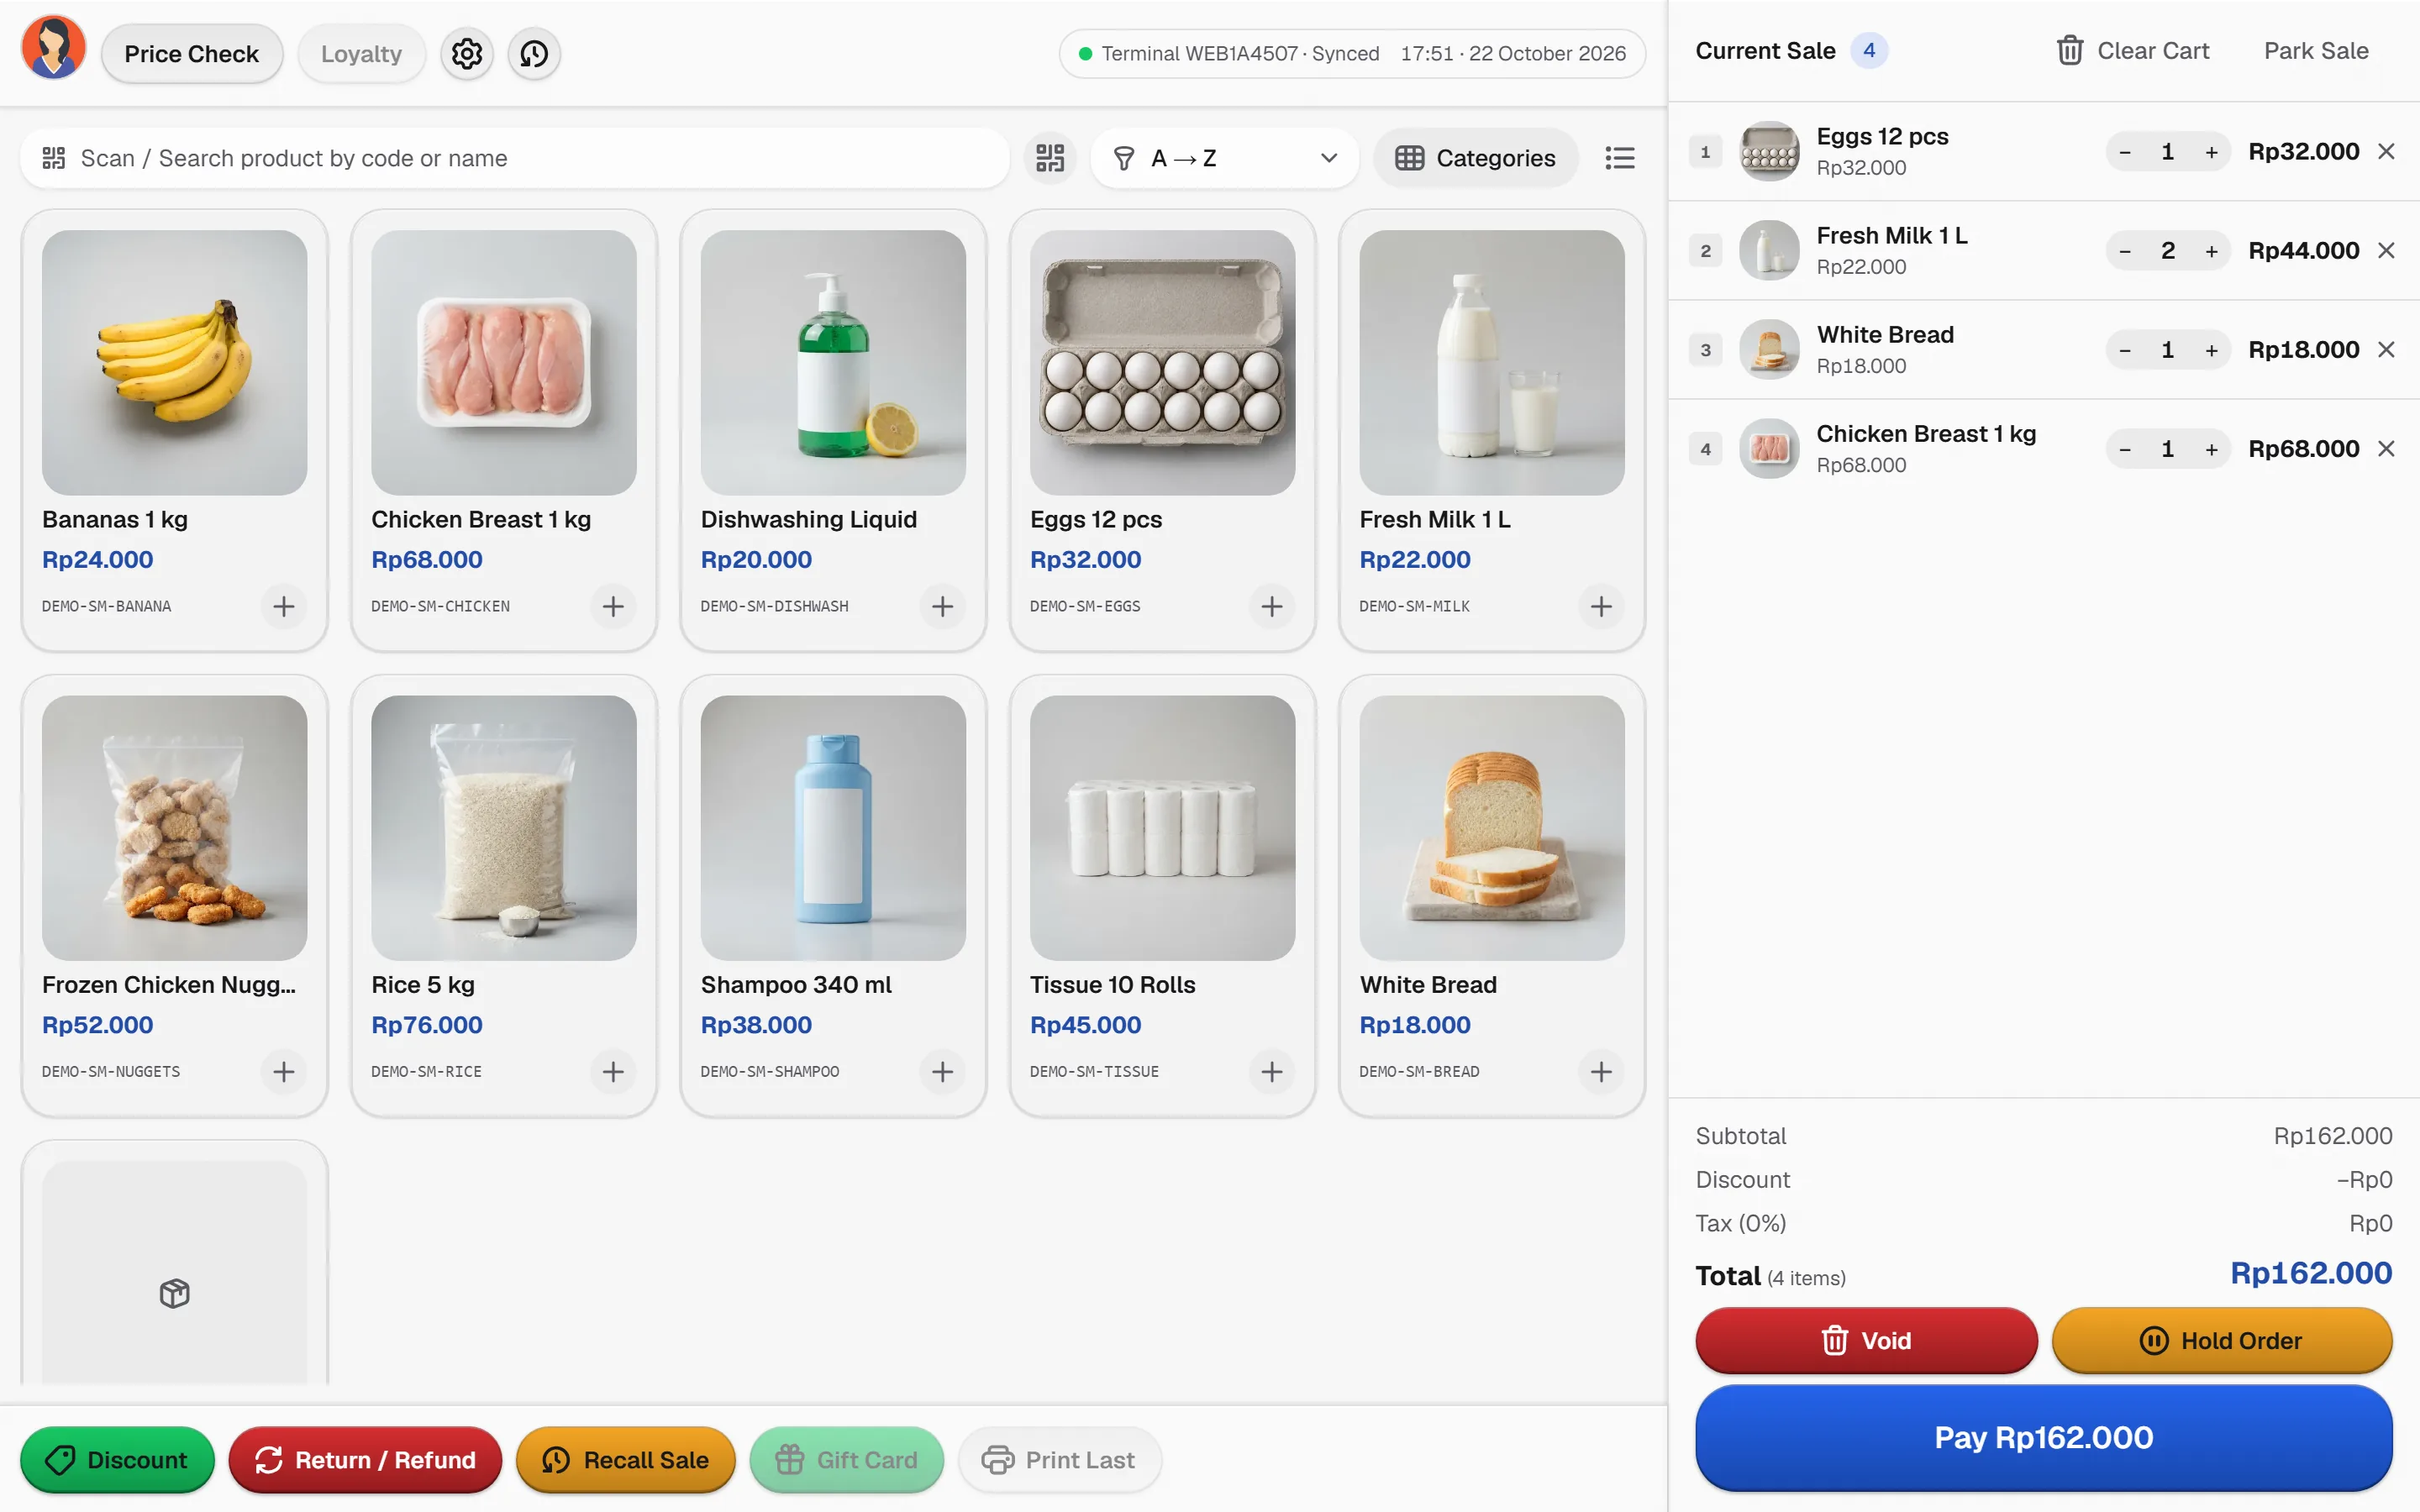
Task: Remove Chicken Breast 1 kg from cart
Action: pyautogui.click(x=2386, y=448)
